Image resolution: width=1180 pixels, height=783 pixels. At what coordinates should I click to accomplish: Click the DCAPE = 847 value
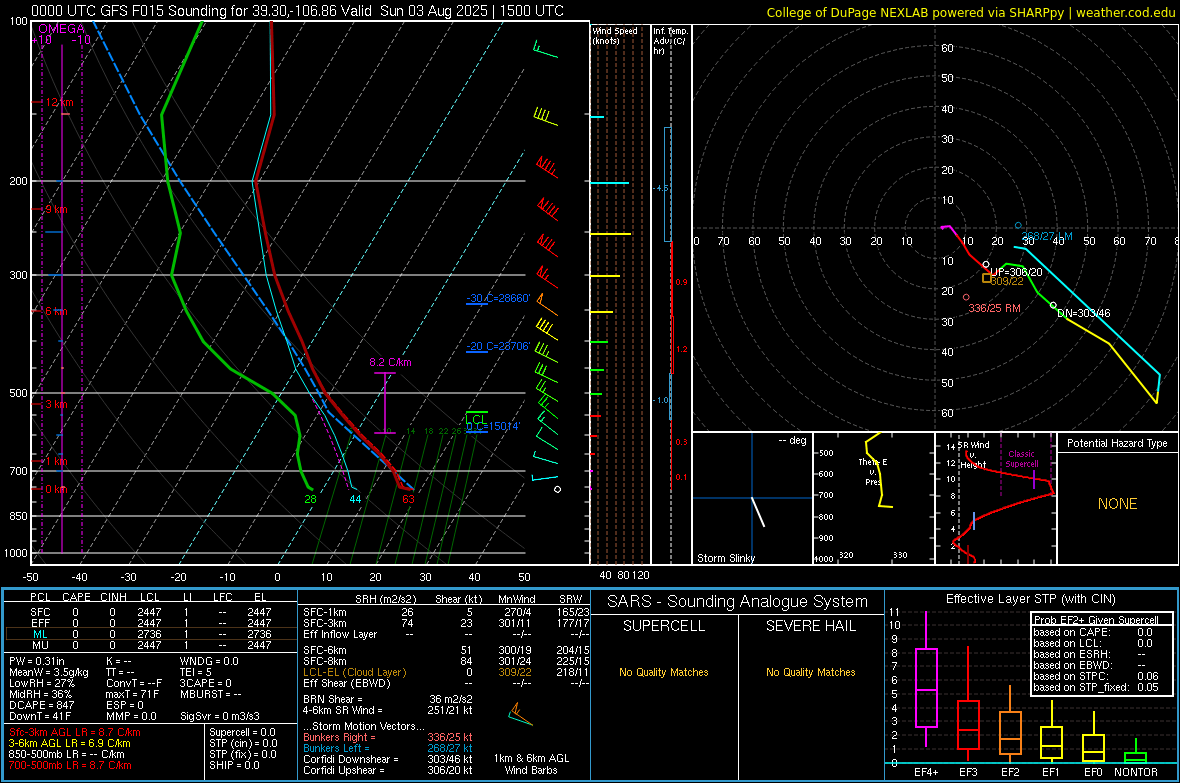point(41,705)
